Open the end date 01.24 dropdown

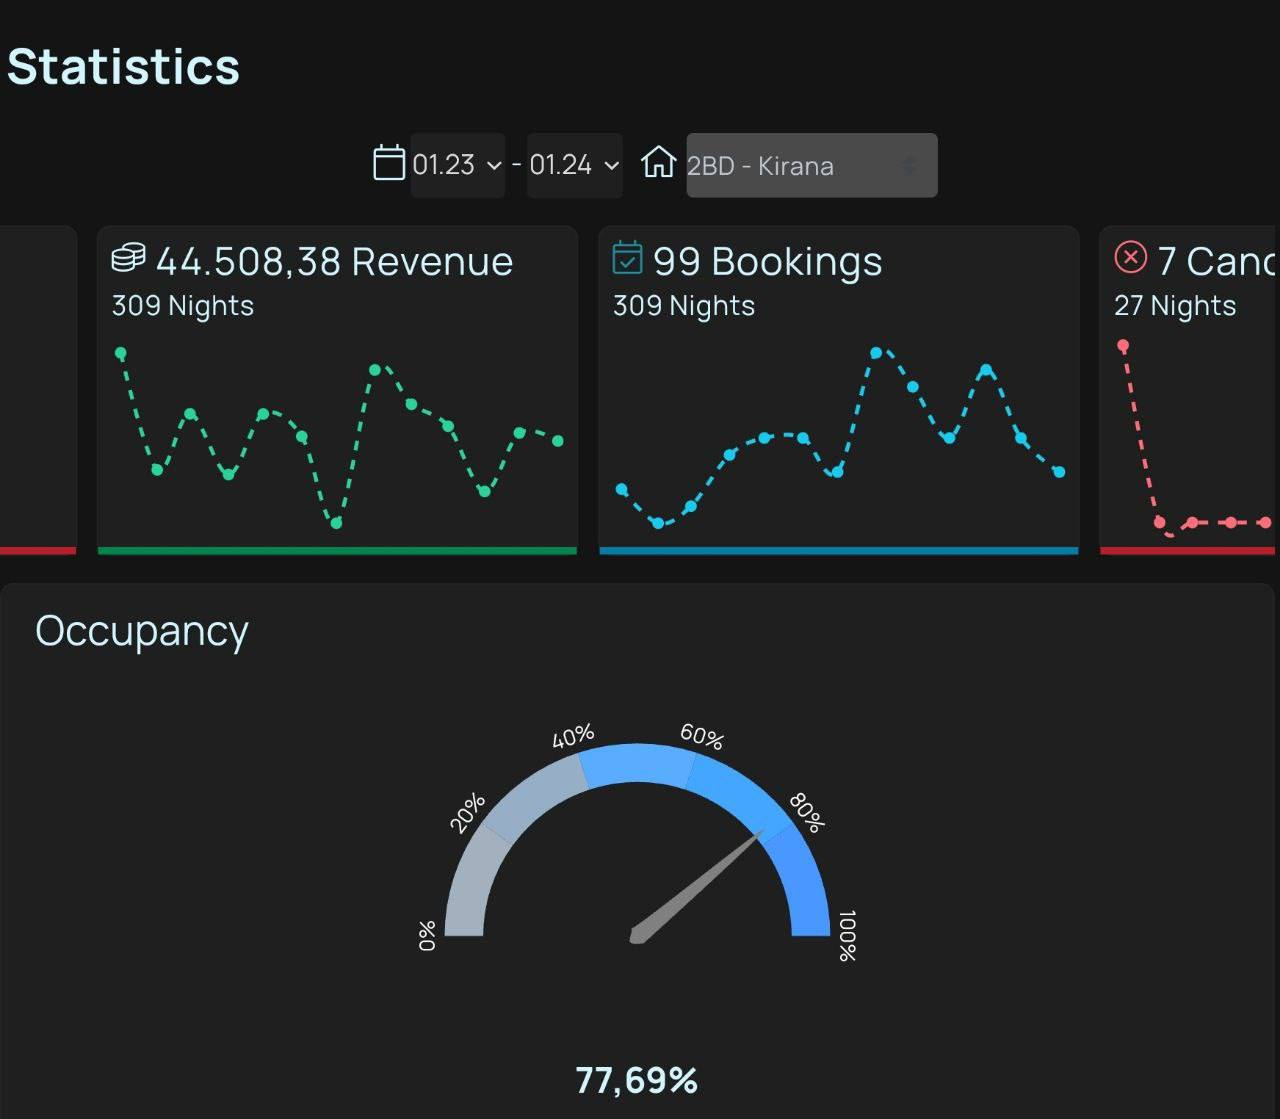tap(574, 165)
